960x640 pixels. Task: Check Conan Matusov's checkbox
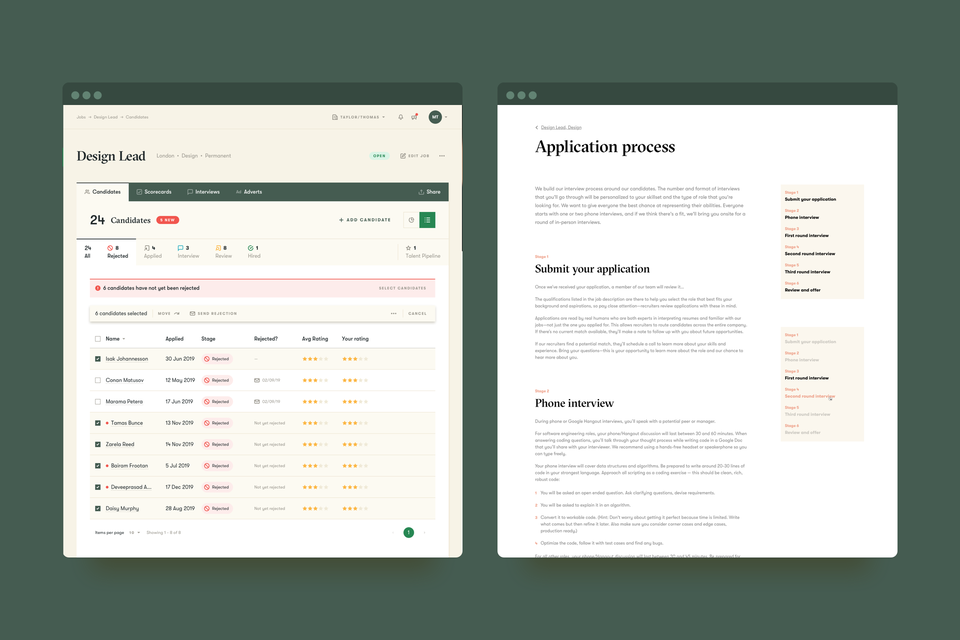point(98,380)
